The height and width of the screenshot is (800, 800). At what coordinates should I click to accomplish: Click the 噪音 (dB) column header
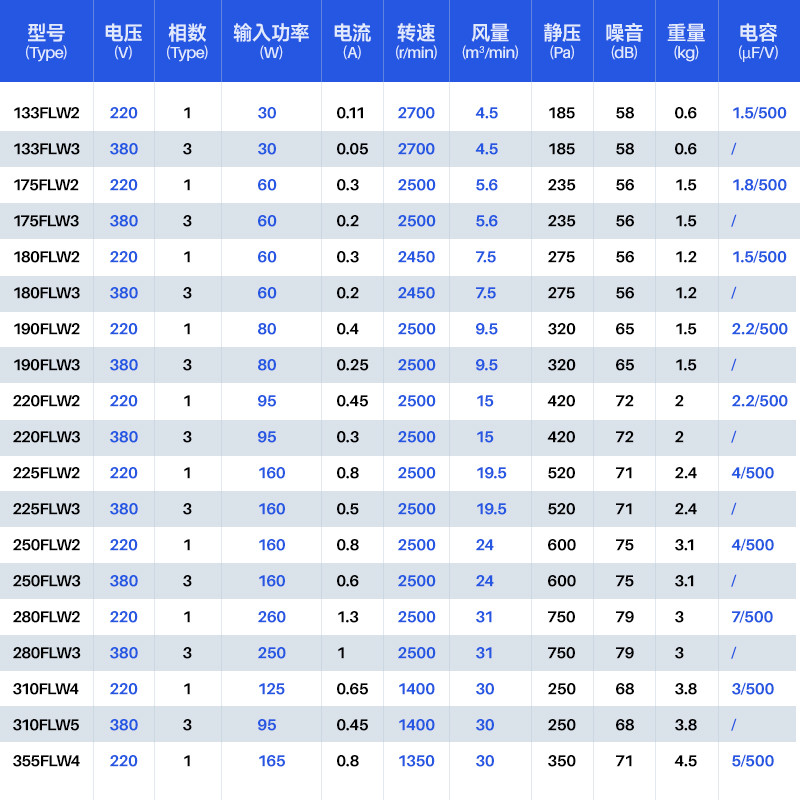624,42
